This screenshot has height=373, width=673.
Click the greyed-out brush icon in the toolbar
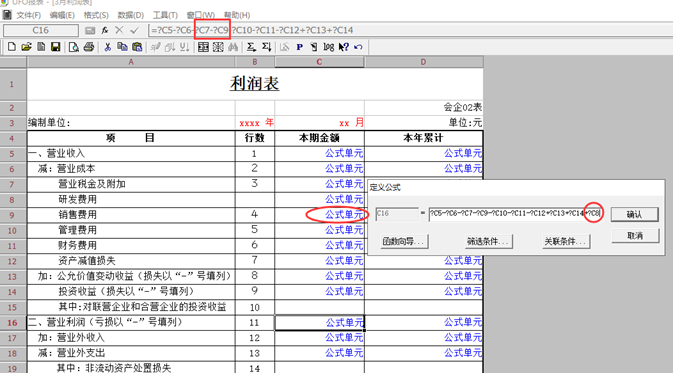[155, 47]
